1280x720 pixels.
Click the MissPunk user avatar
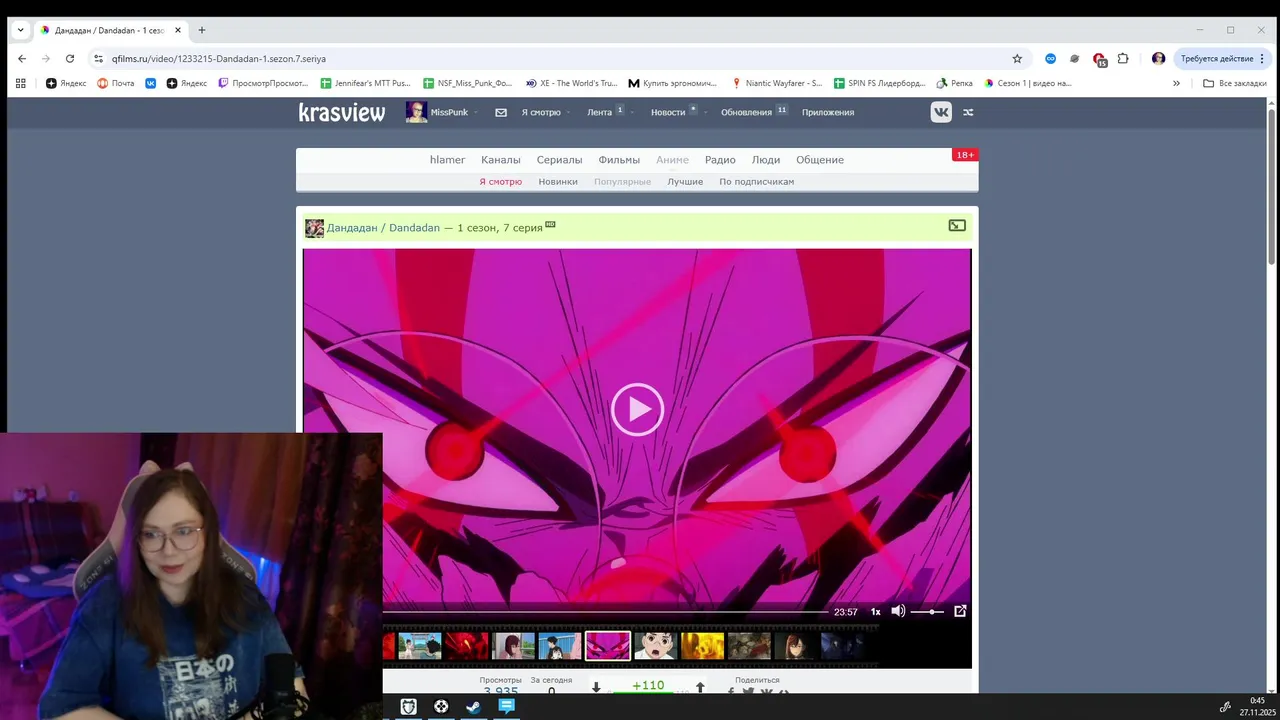point(416,112)
